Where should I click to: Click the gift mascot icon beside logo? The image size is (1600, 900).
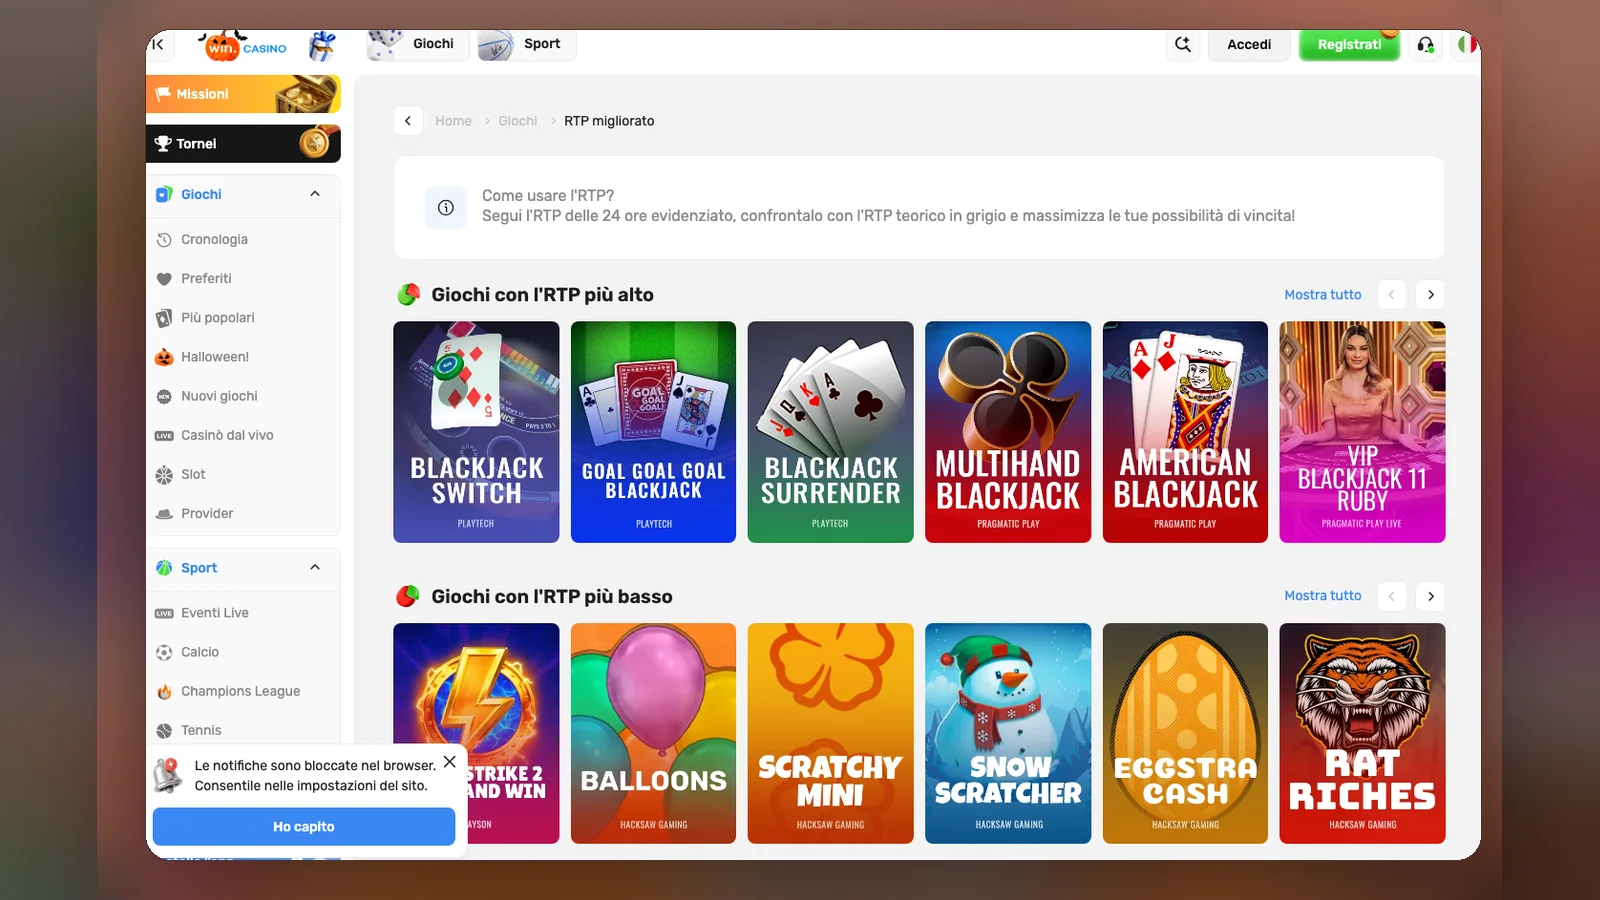[x=322, y=46]
